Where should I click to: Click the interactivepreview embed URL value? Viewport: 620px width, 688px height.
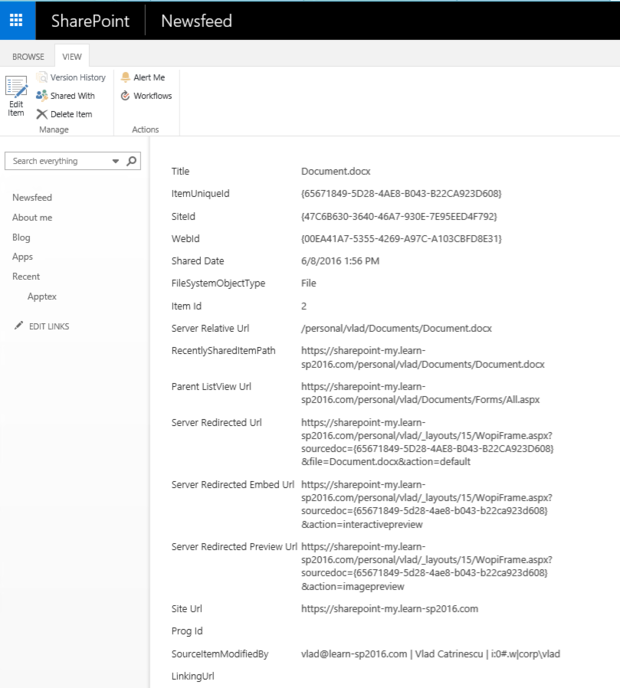(426, 504)
